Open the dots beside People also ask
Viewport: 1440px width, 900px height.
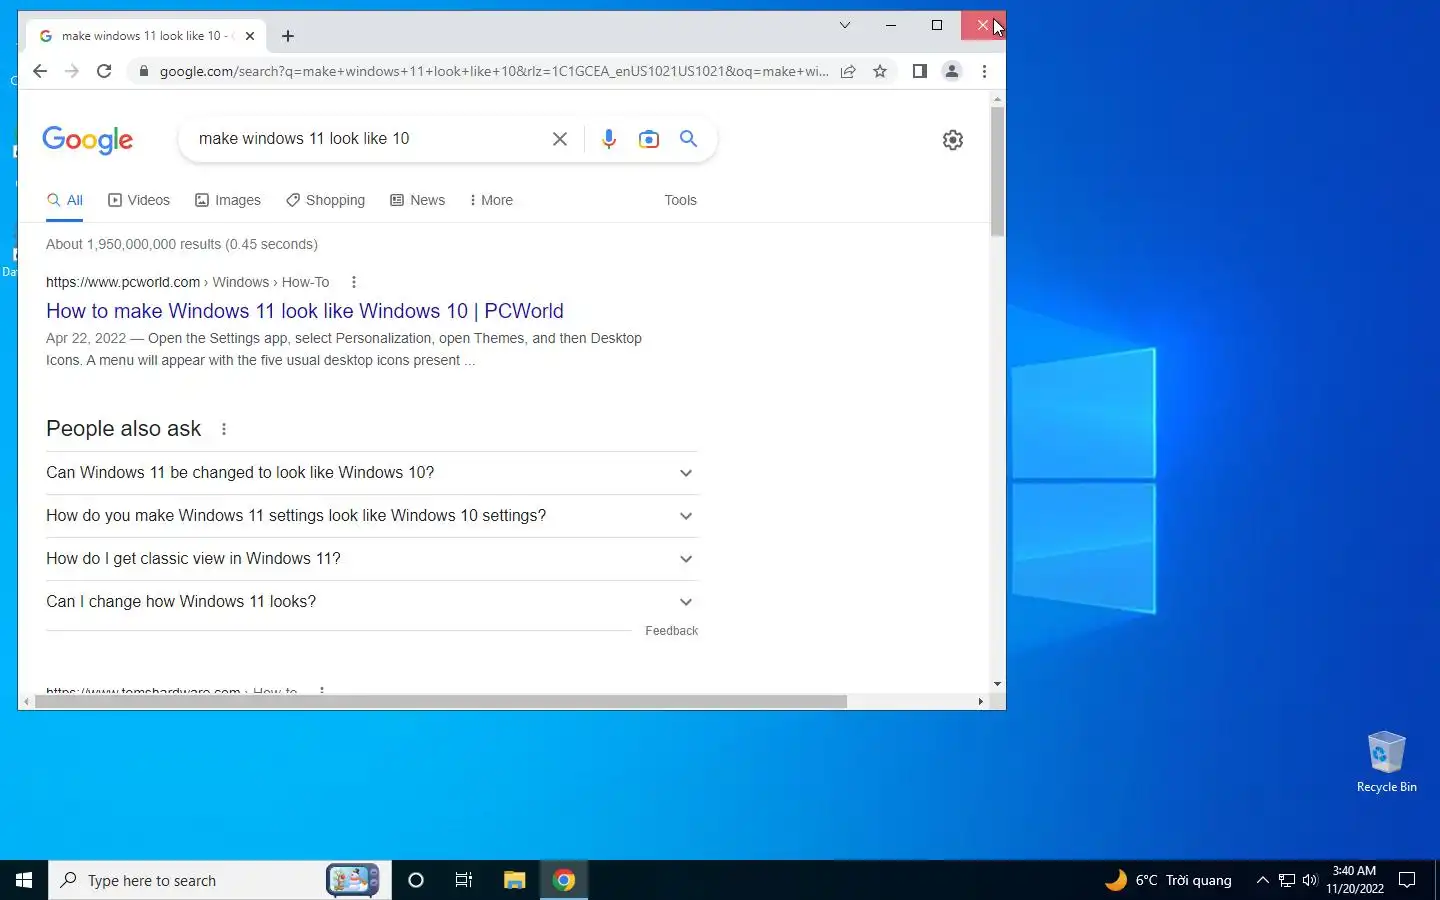click(x=224, y=430)
